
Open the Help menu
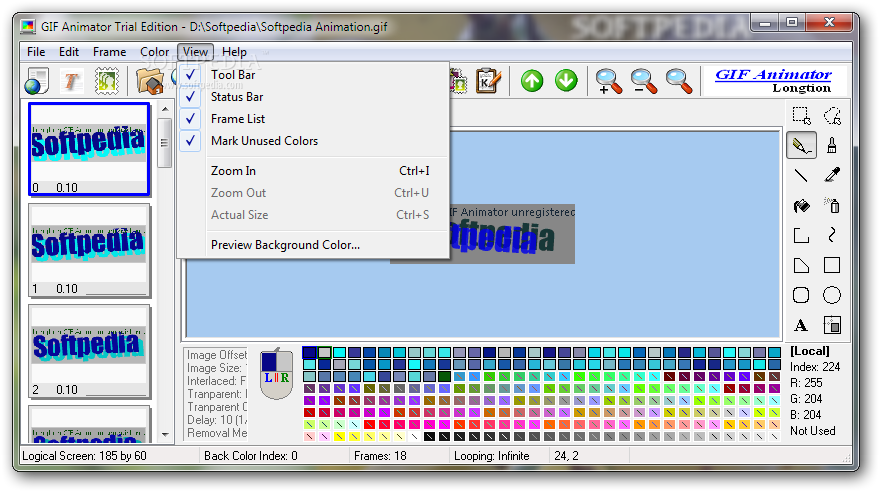[235, 52]
